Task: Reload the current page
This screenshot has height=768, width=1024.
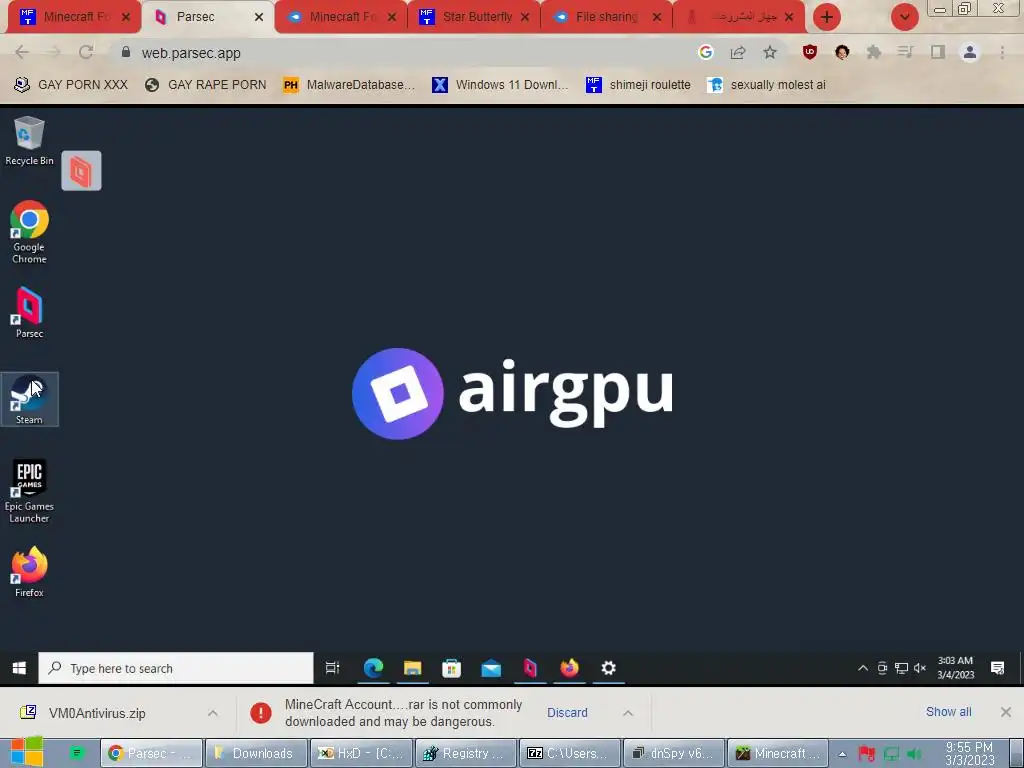Action: click(86, 52)
